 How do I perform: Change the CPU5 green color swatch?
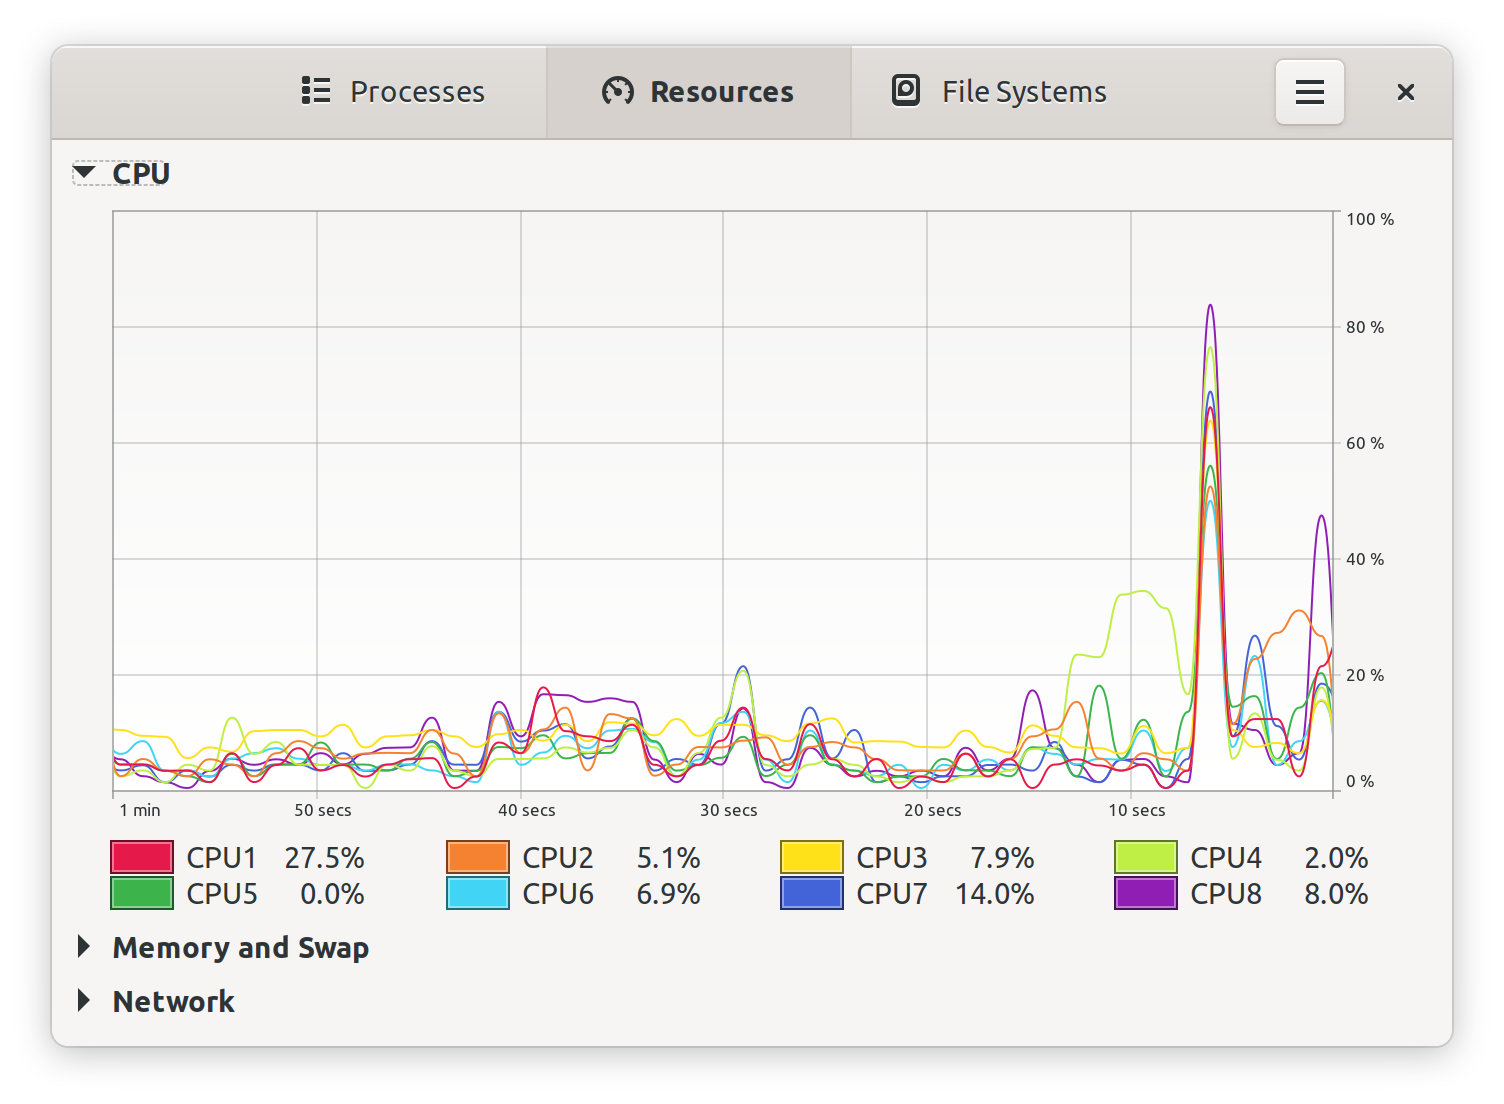(x=142, y=893)
